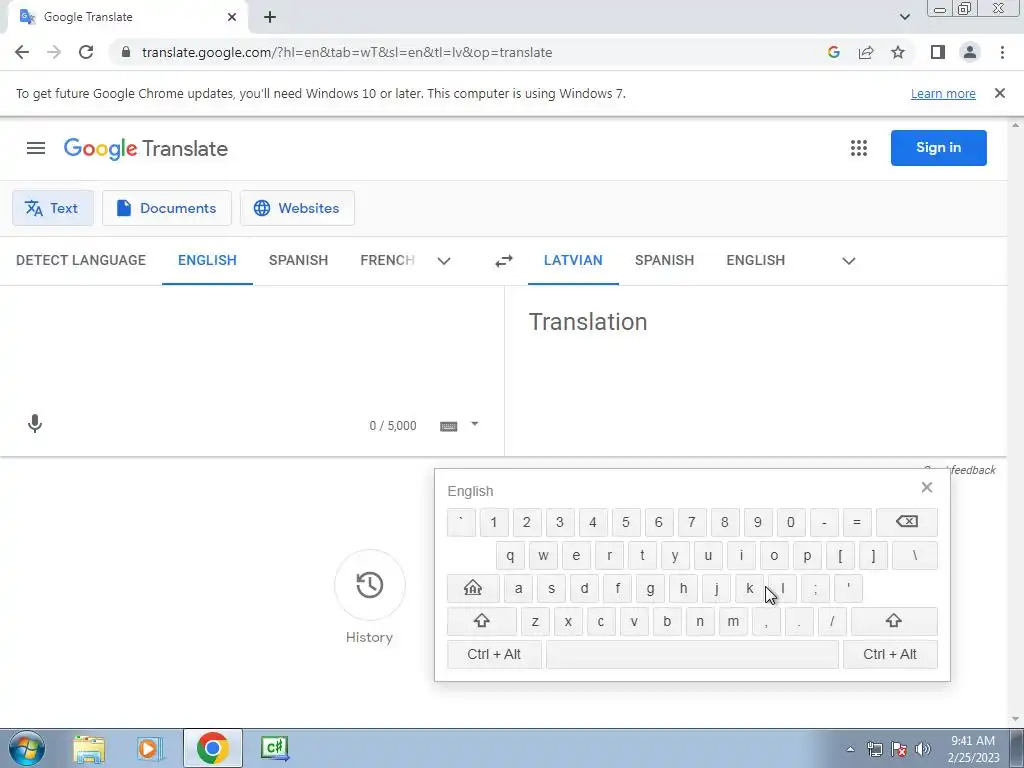Select English as source language
The height and width of the screenshot is (768, 1024).
(207, 261)
